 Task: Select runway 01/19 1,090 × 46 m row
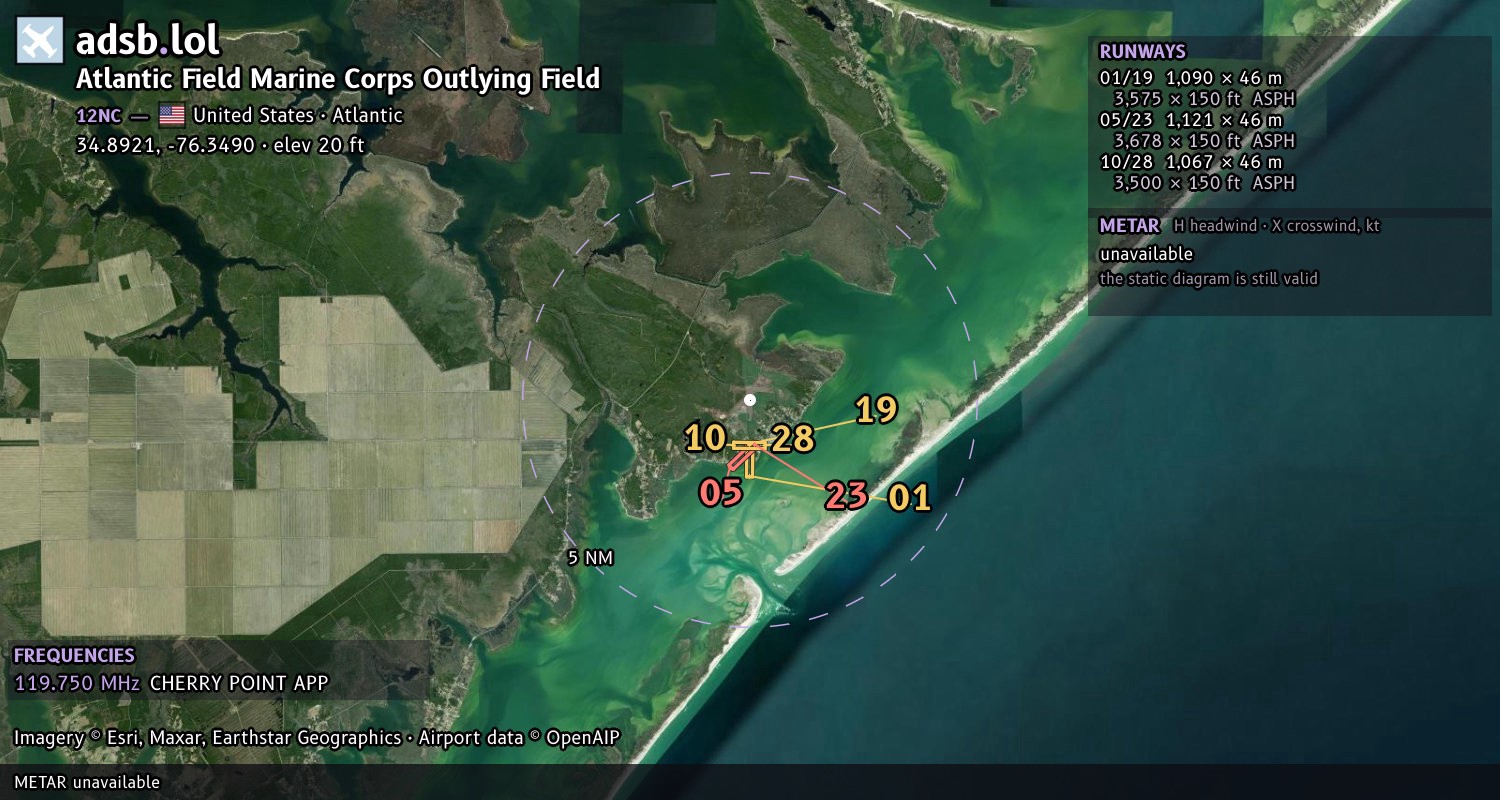[1191, 78]
